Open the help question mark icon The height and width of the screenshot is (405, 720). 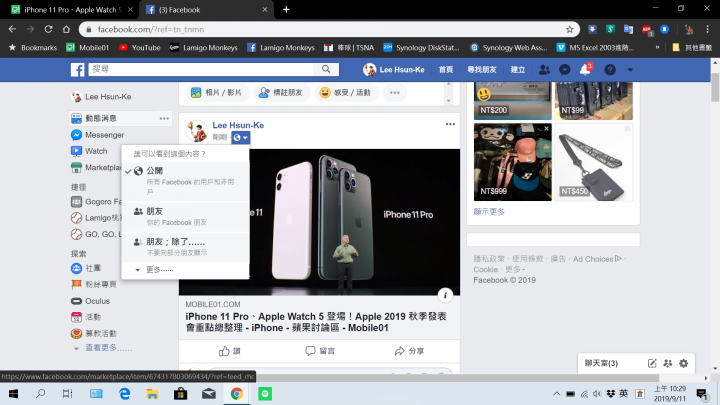tap(610, 70)
